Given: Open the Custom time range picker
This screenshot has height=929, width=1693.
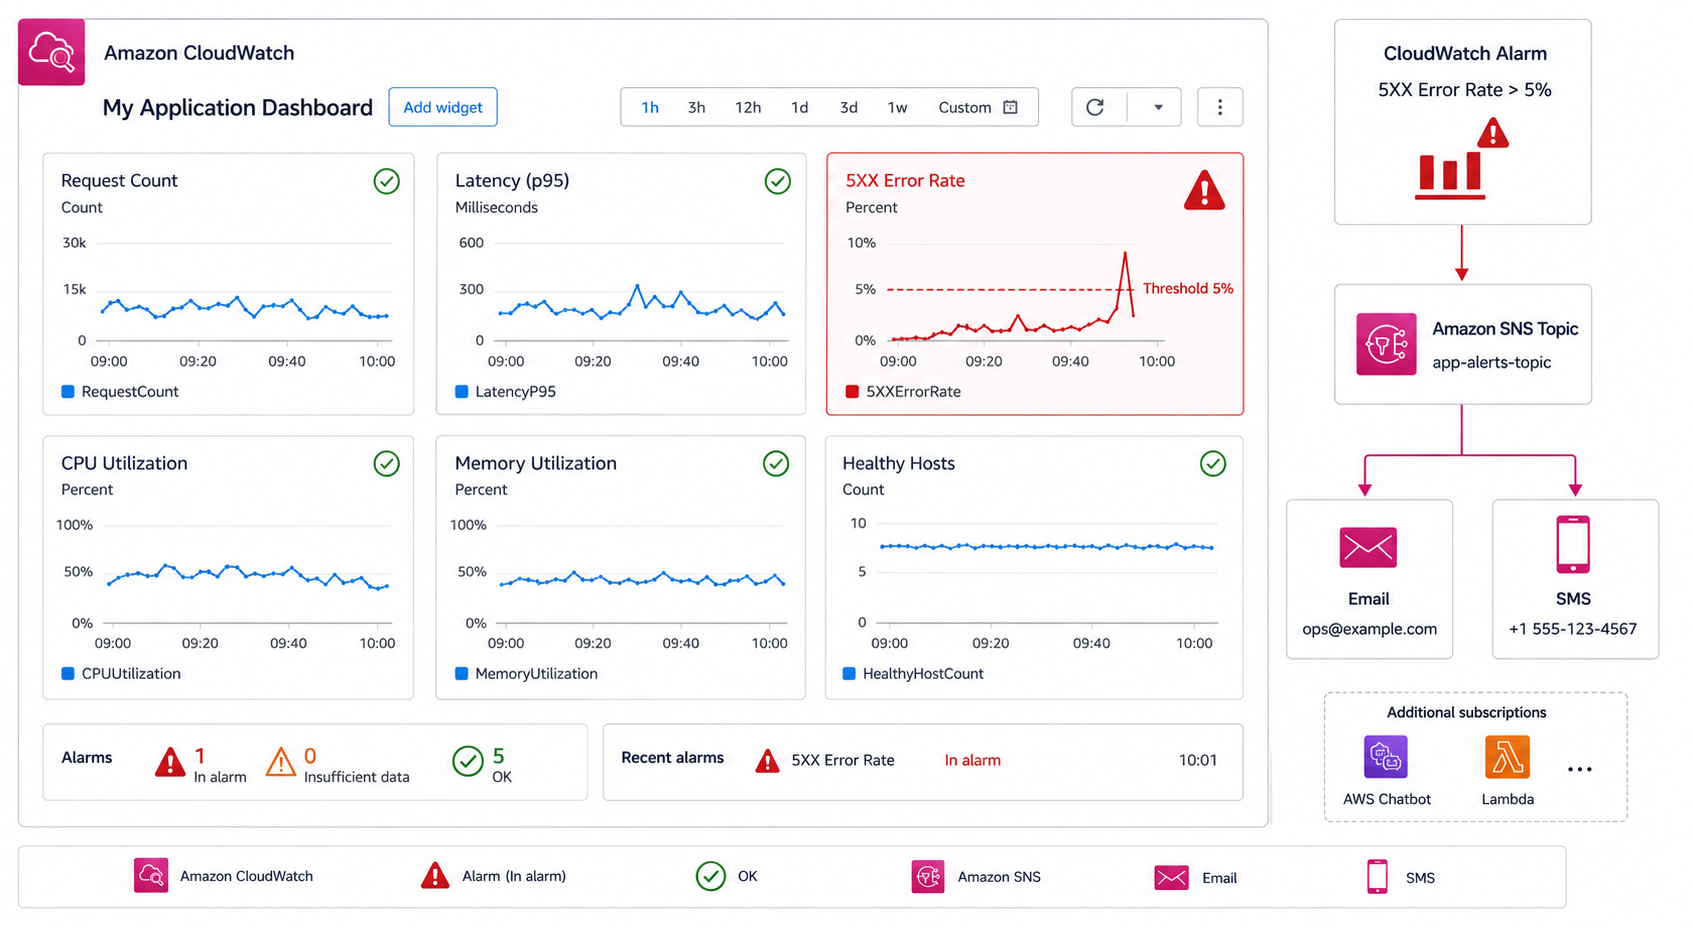Looking at the screenshot, I should [x=978, y=107].
